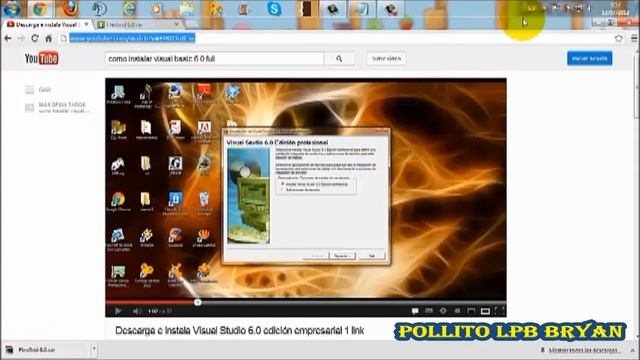Play the YouTube video
The height and width of the screenshot is (360, 640).
[x=118, y=311]
